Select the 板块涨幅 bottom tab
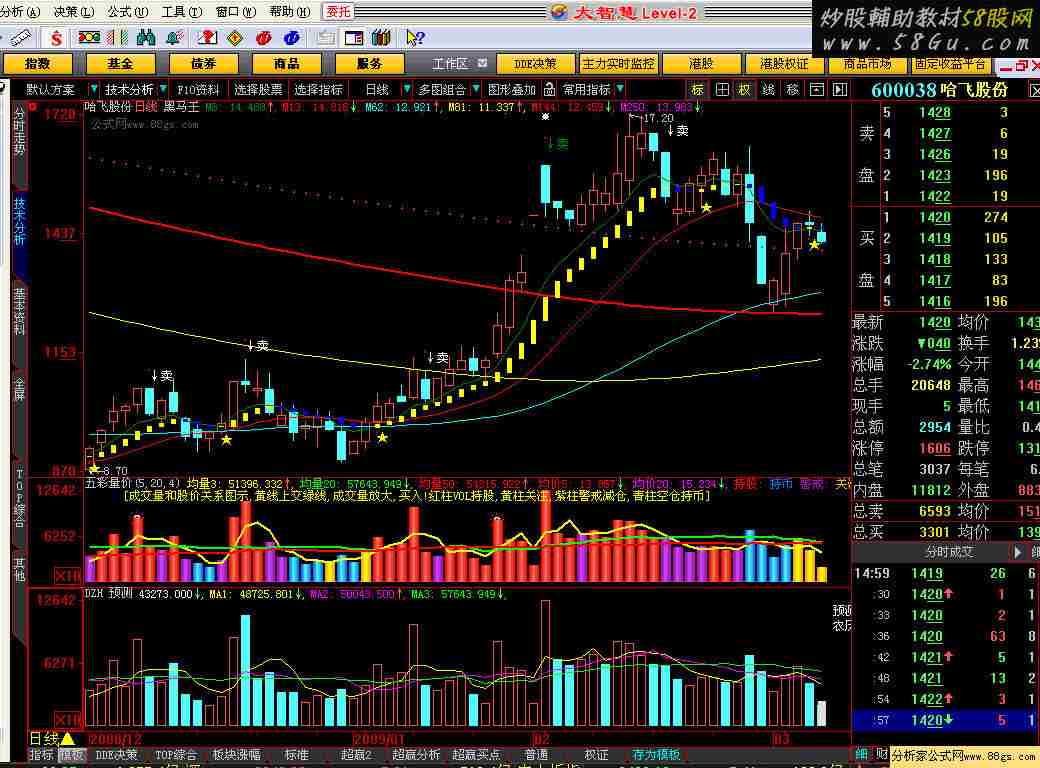This screenshot has height=768, width=1040. coord(236,755)
